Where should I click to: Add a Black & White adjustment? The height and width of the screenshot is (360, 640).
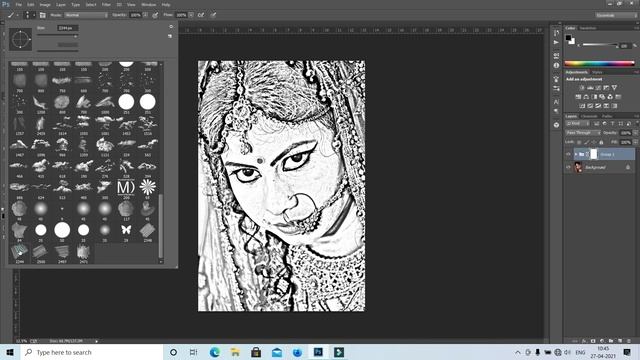click(x=594, y=97)
